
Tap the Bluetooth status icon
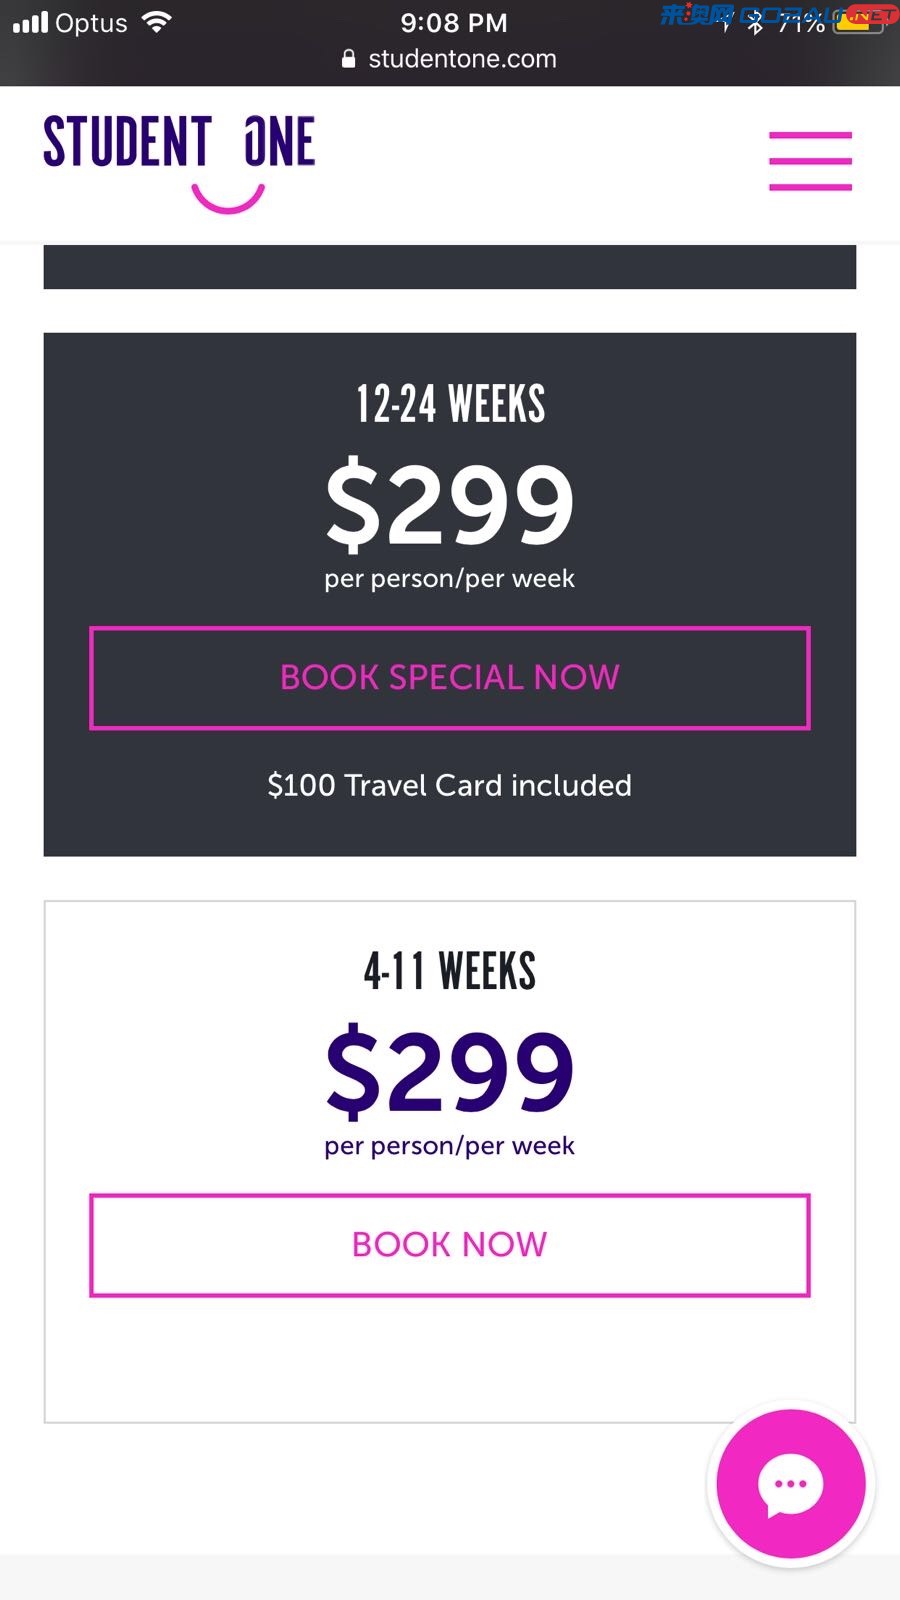click(x=756, y=23)
